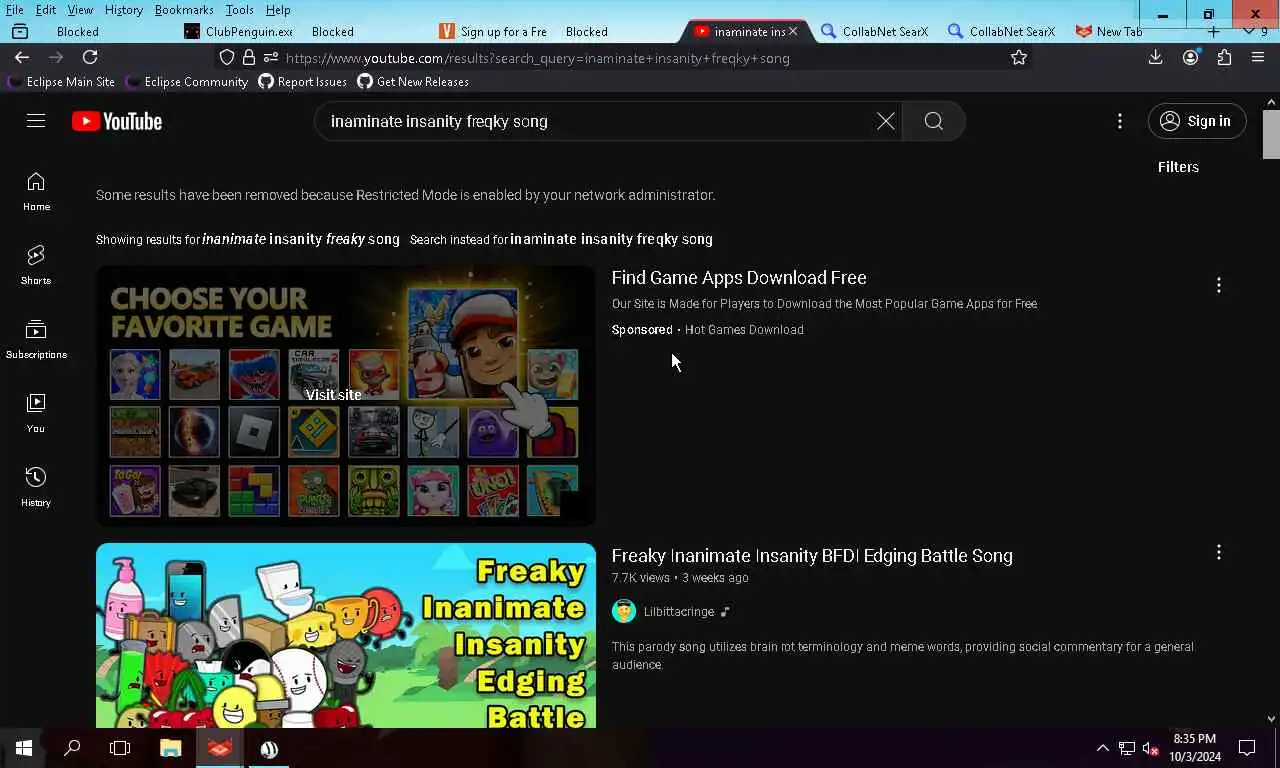Screen dimensions: 1280x768
Task: Open Freaky Inanimate Insanity BFDI Edging Battle Song
Action: [x=812, y=556]
